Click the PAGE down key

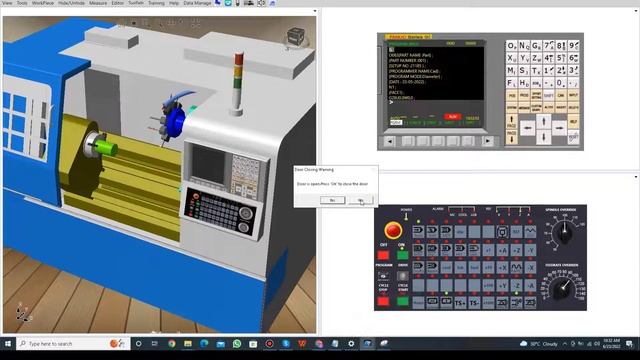click(x=511, y=138)
